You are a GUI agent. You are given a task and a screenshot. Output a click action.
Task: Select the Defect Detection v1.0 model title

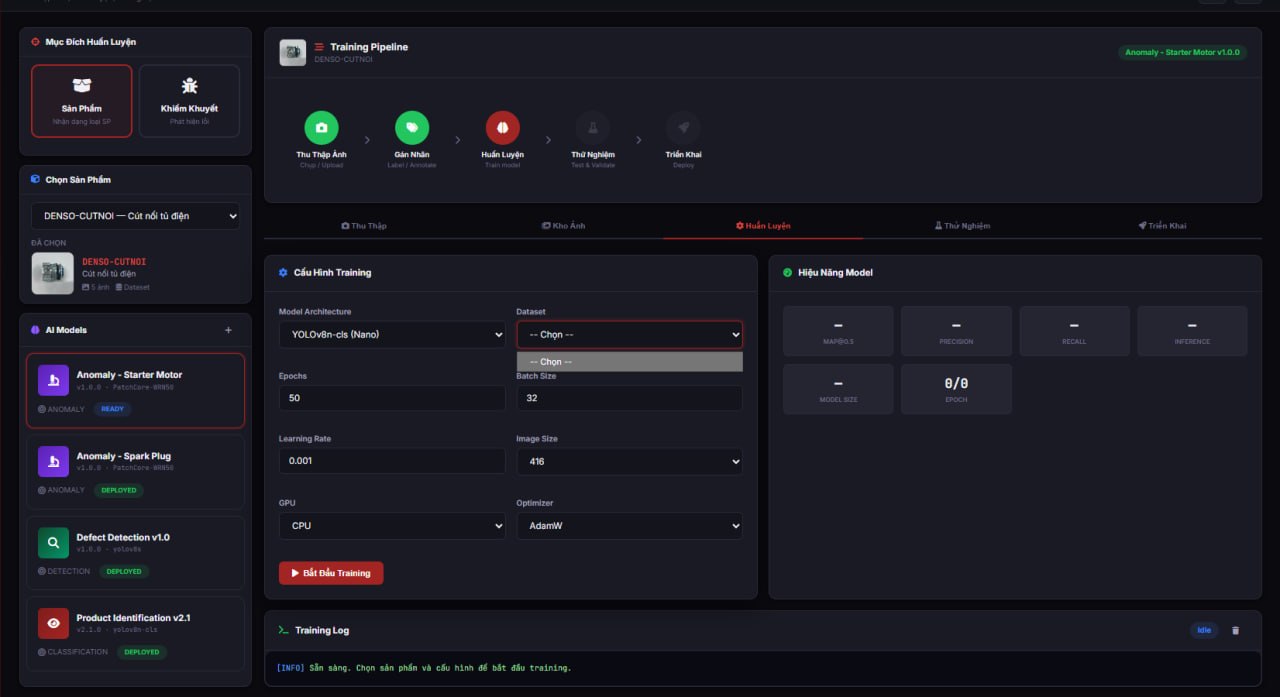pos(123,537)
